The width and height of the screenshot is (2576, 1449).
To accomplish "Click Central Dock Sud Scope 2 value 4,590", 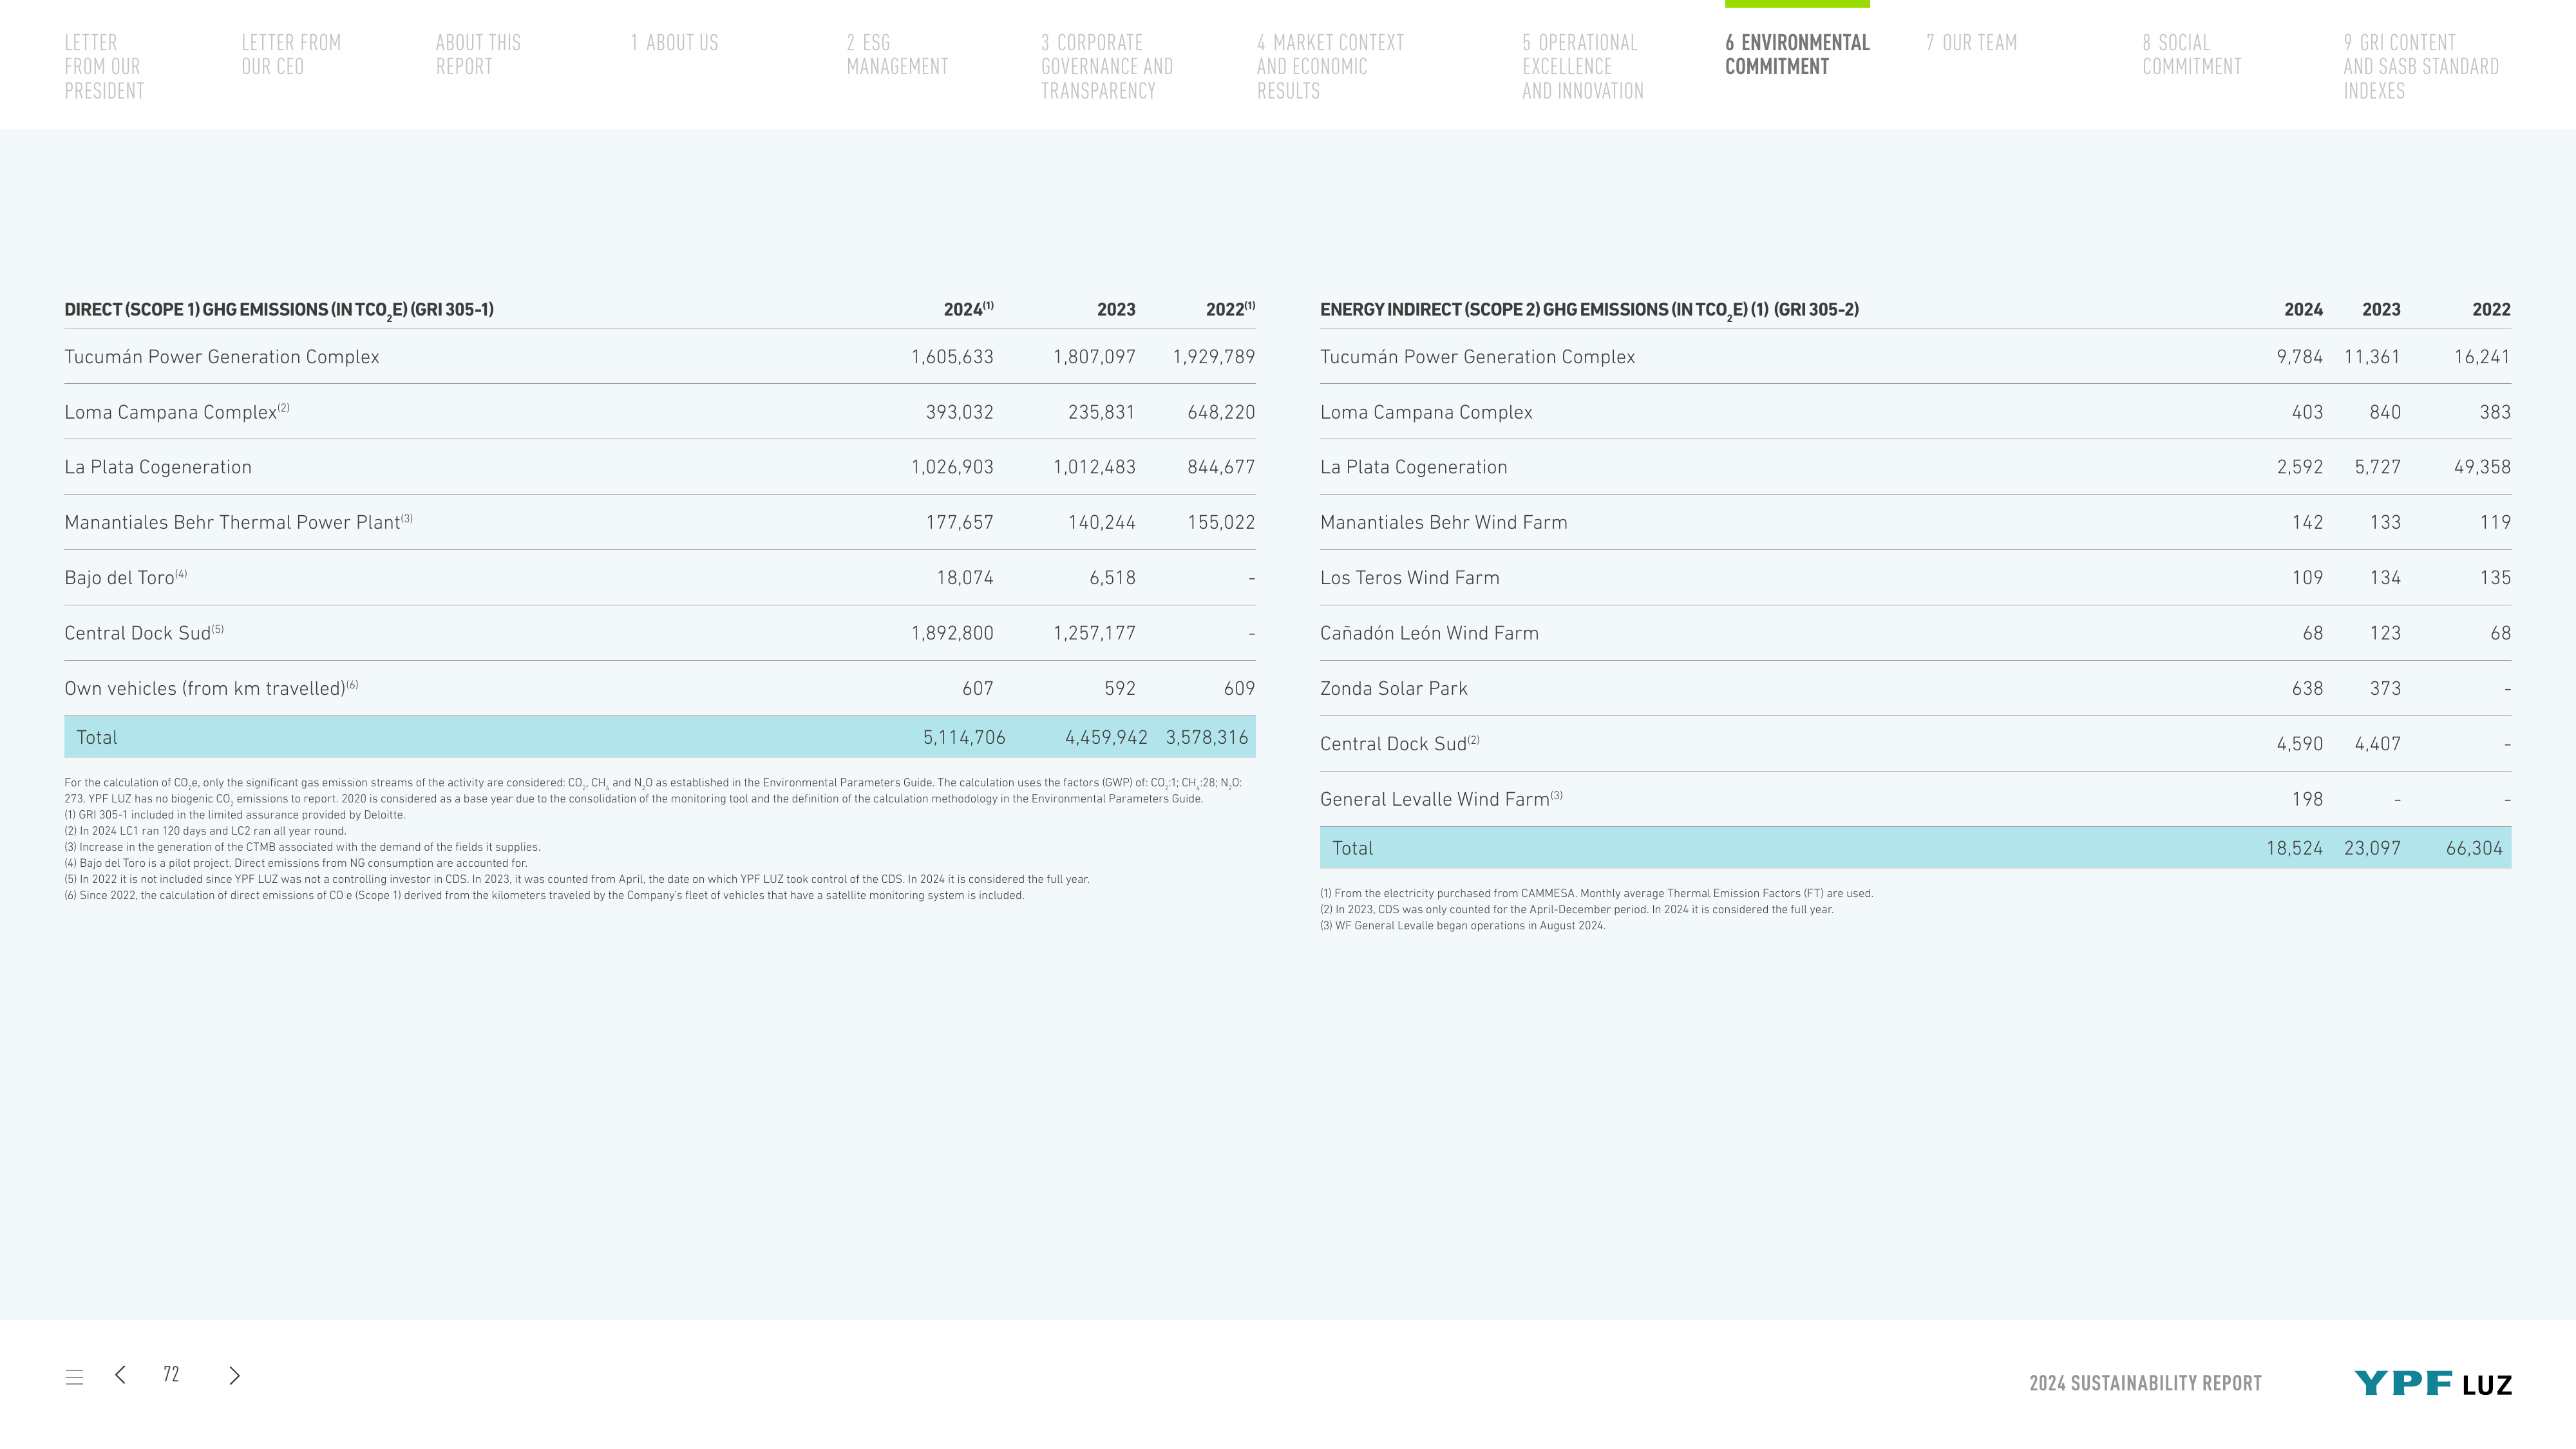I will 2299,744.
